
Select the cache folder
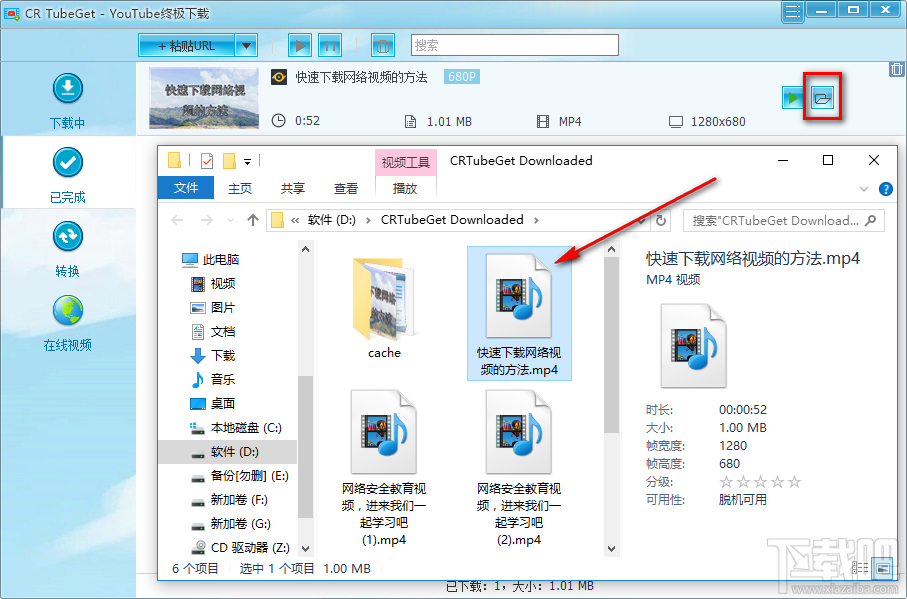(x=384, y=307)
